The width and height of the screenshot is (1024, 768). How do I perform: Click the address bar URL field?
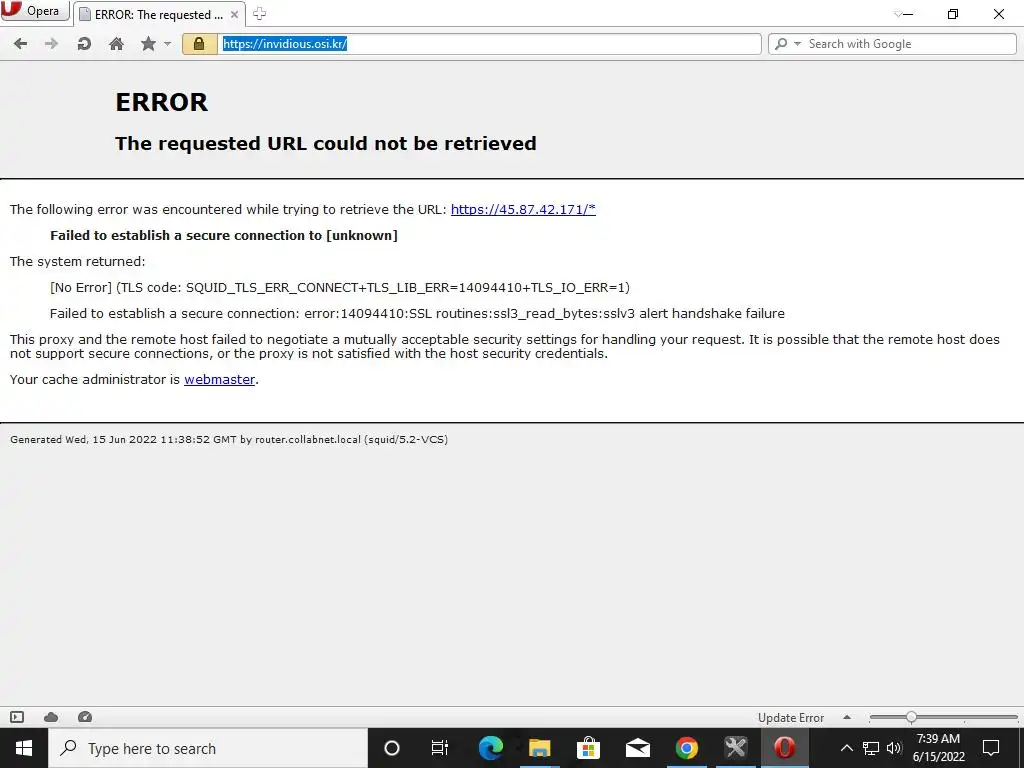point(489,44)
